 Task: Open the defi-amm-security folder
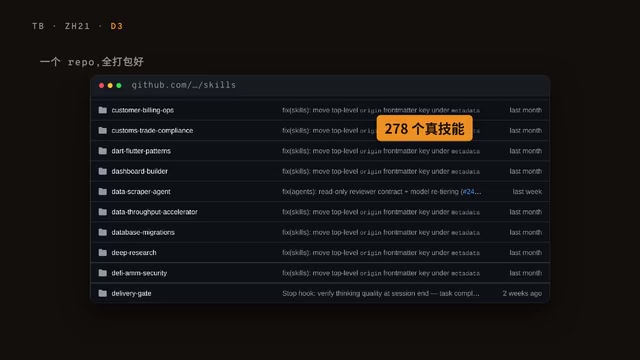pyautogui.click(x=139, y=273)
